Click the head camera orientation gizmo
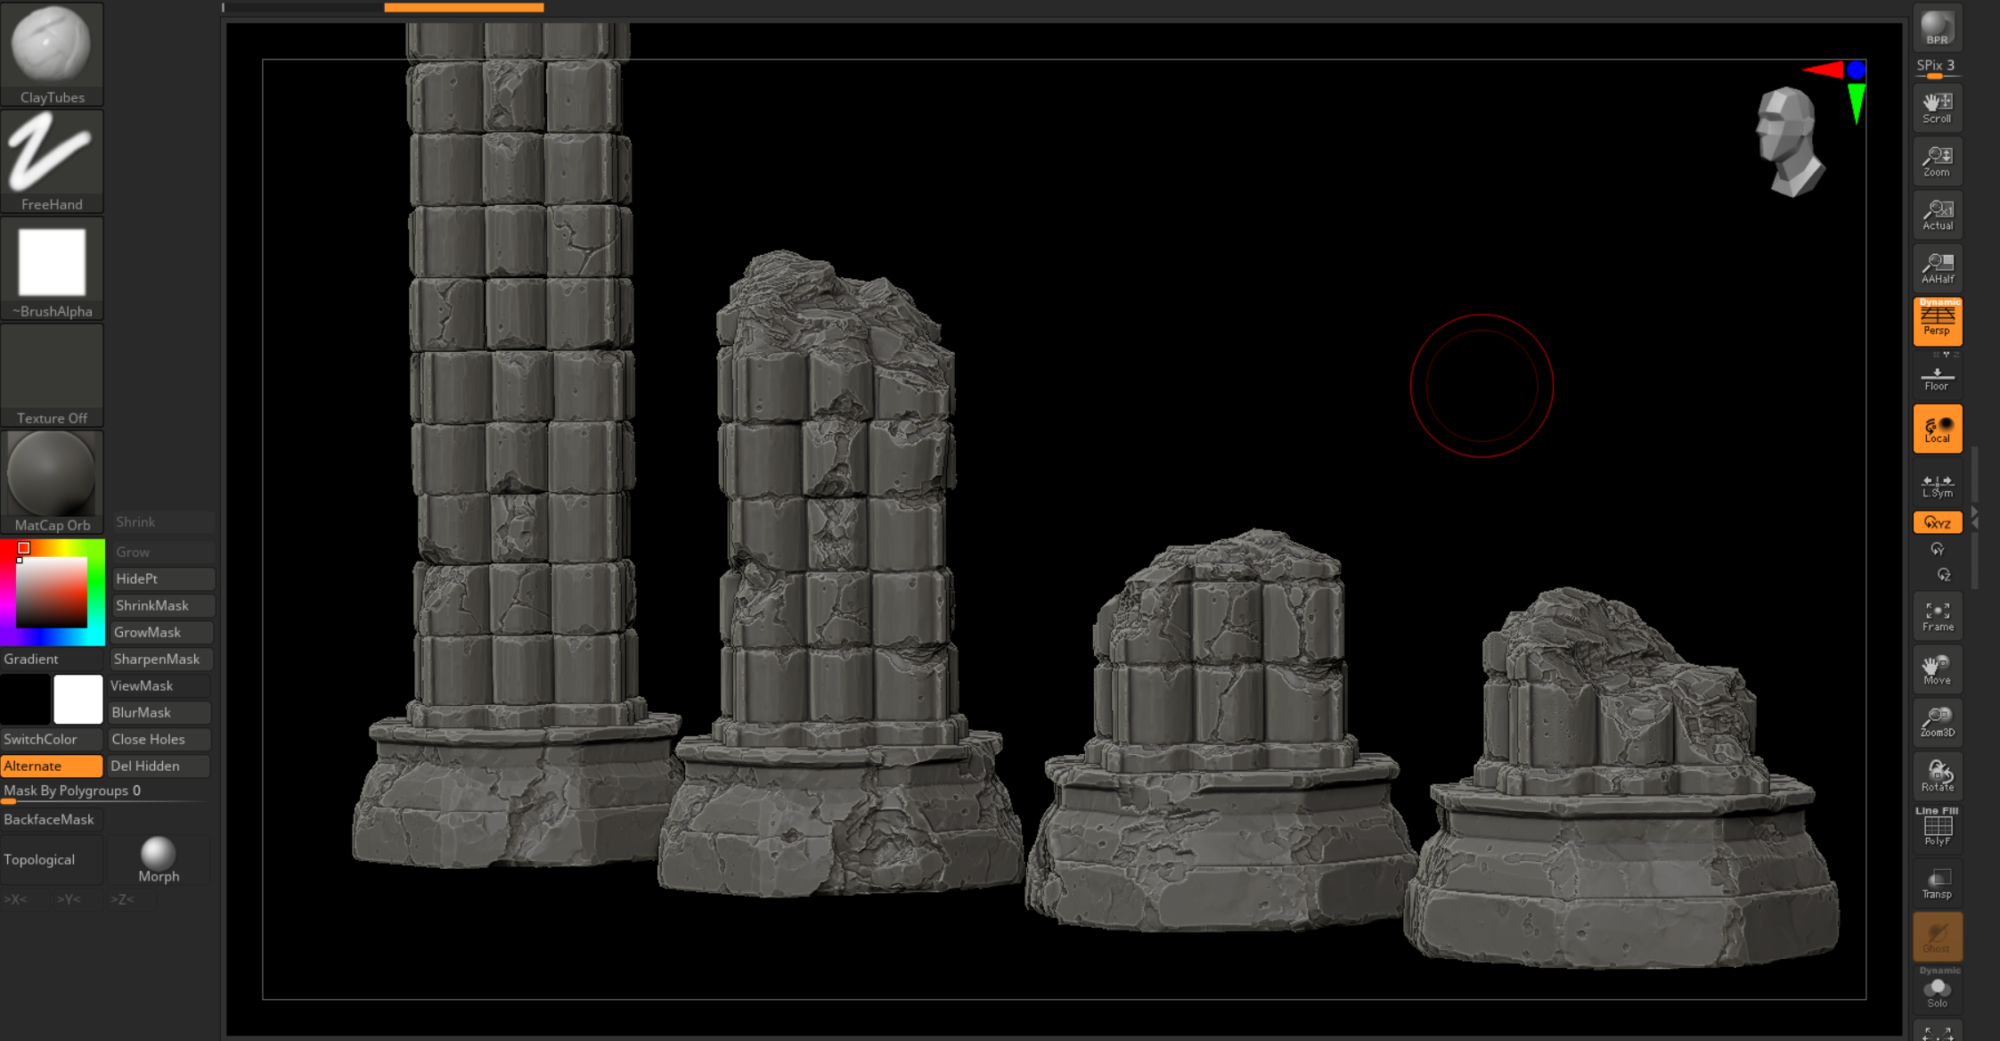Viewport: 2000px width, 1041px height. coord(1789,141)
